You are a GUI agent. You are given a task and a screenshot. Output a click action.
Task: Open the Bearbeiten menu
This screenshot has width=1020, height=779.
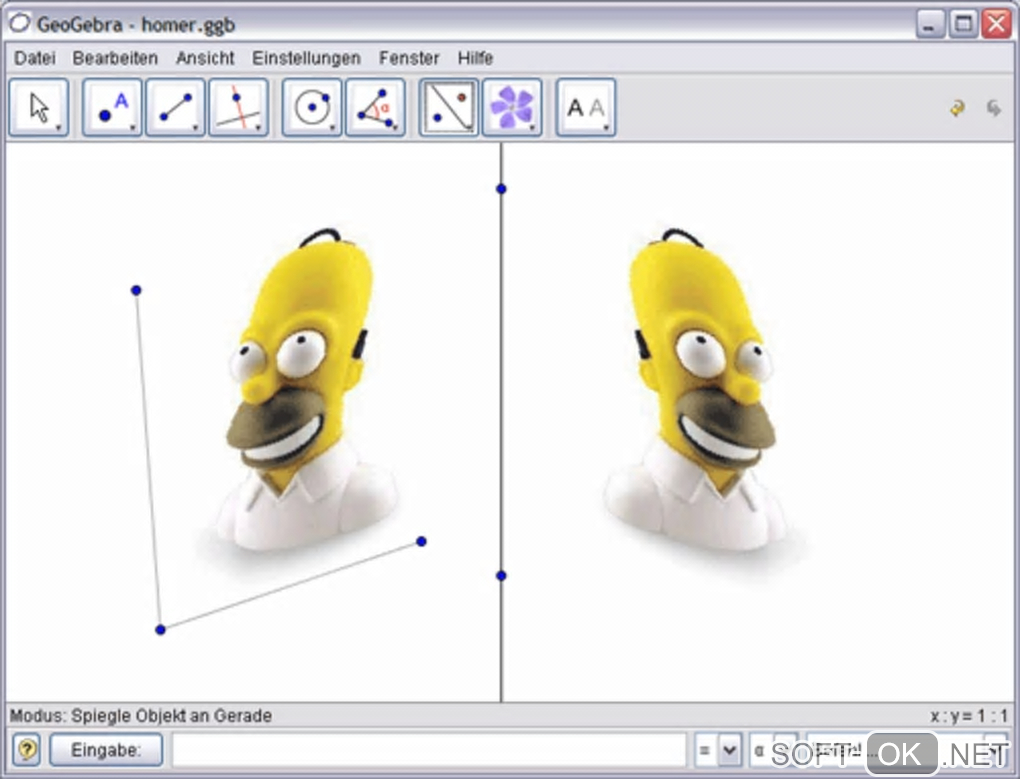pyautogui.click(x=115, y=58)
